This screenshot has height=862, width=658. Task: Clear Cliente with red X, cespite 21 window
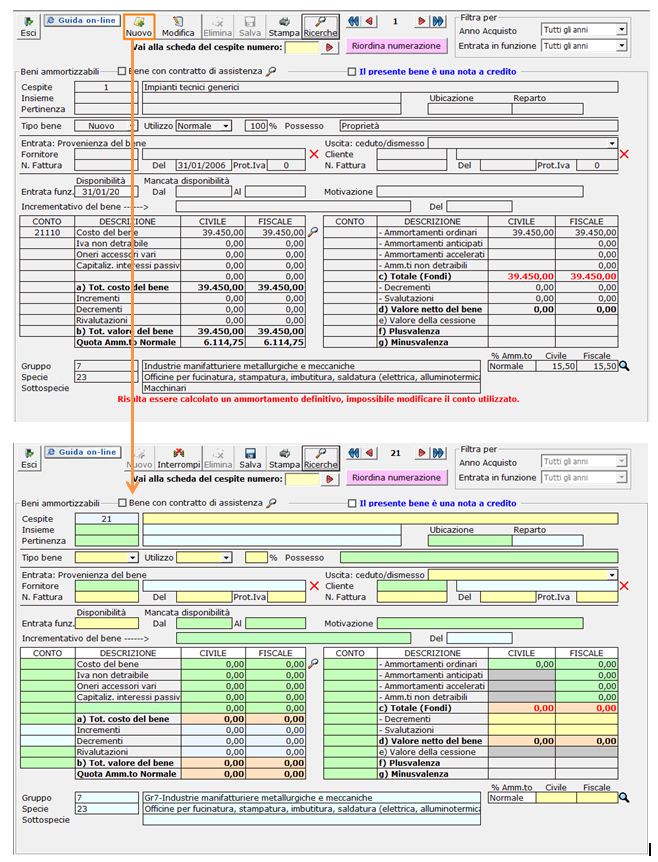pyautogui.click(x=624, y=586)
